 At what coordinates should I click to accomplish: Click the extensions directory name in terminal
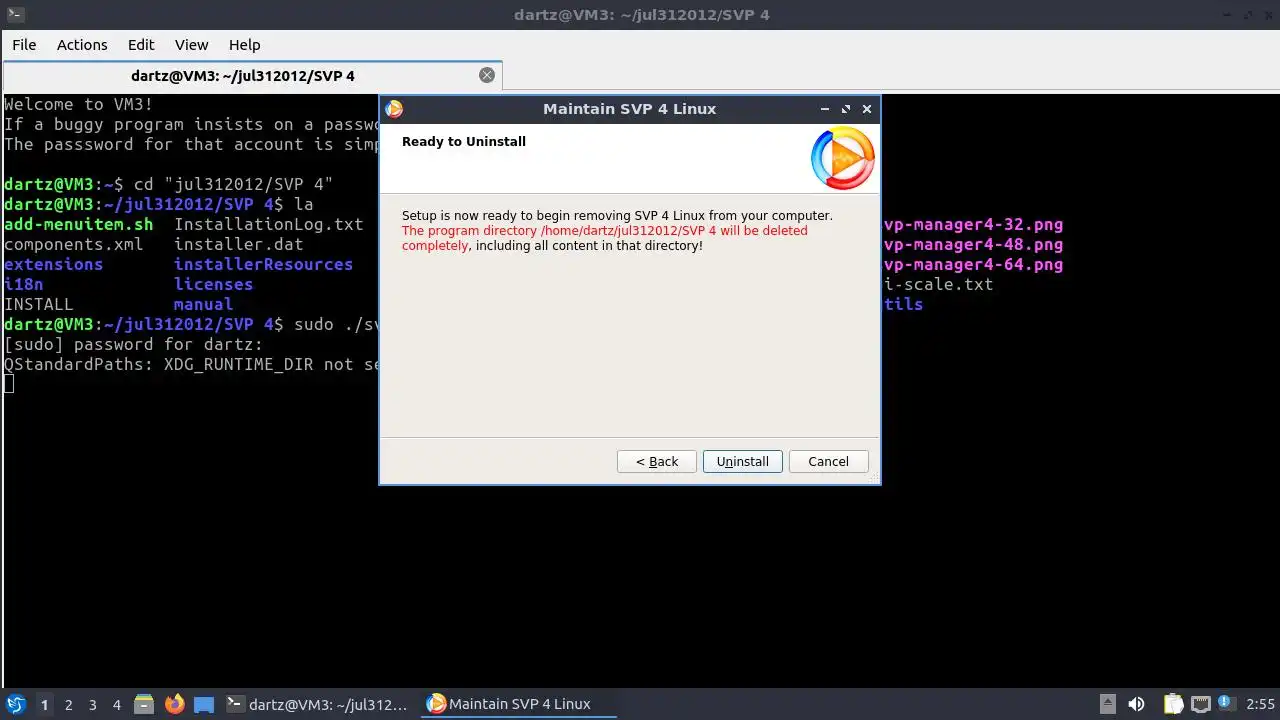click(x=54, y=264)
